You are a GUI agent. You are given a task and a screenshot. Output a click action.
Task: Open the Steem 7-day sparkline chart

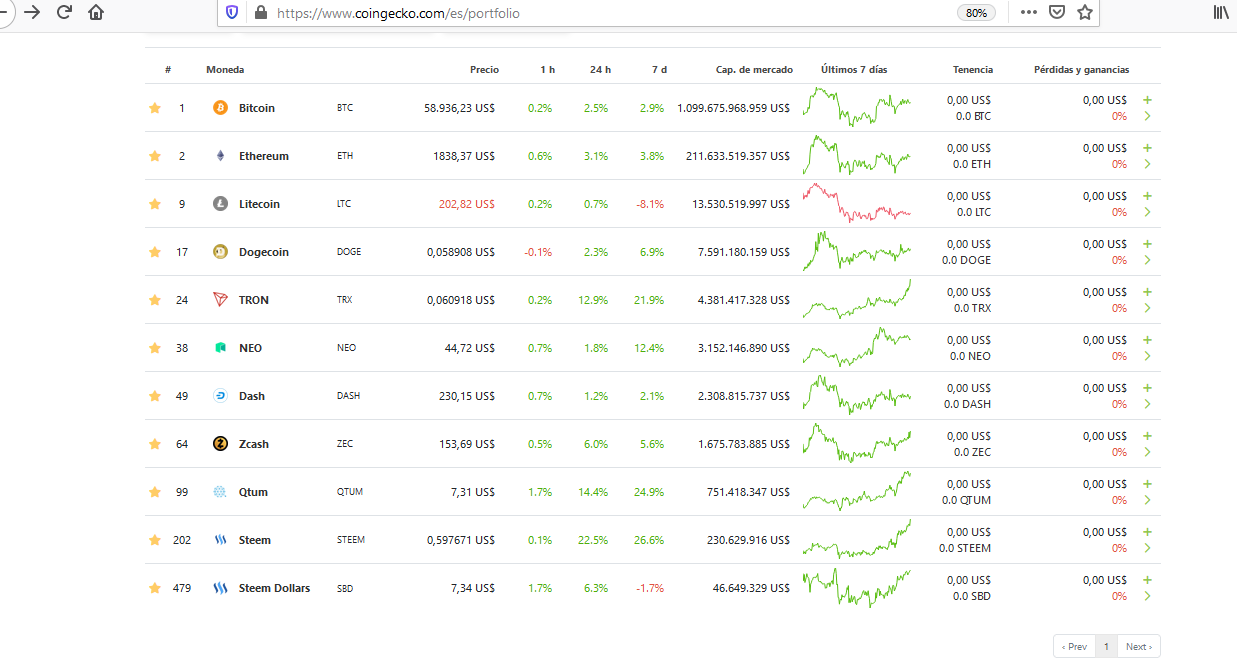[x=856, y=539]
